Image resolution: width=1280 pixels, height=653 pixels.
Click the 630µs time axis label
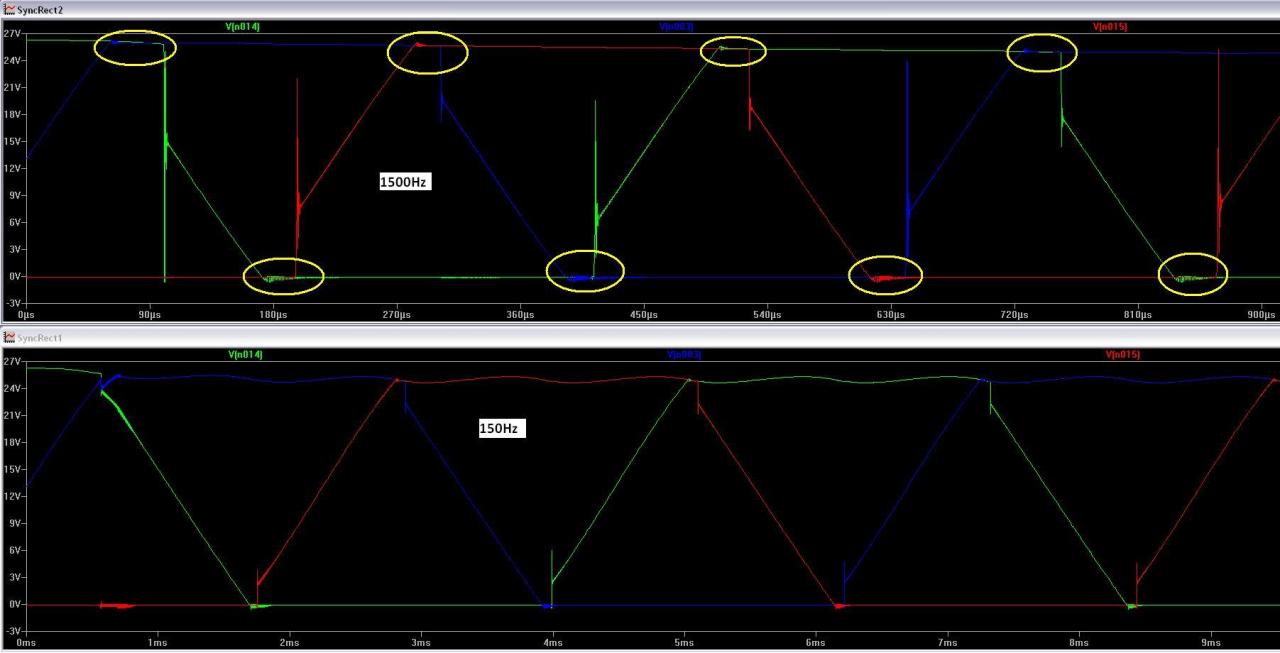[x=891, y=315]
